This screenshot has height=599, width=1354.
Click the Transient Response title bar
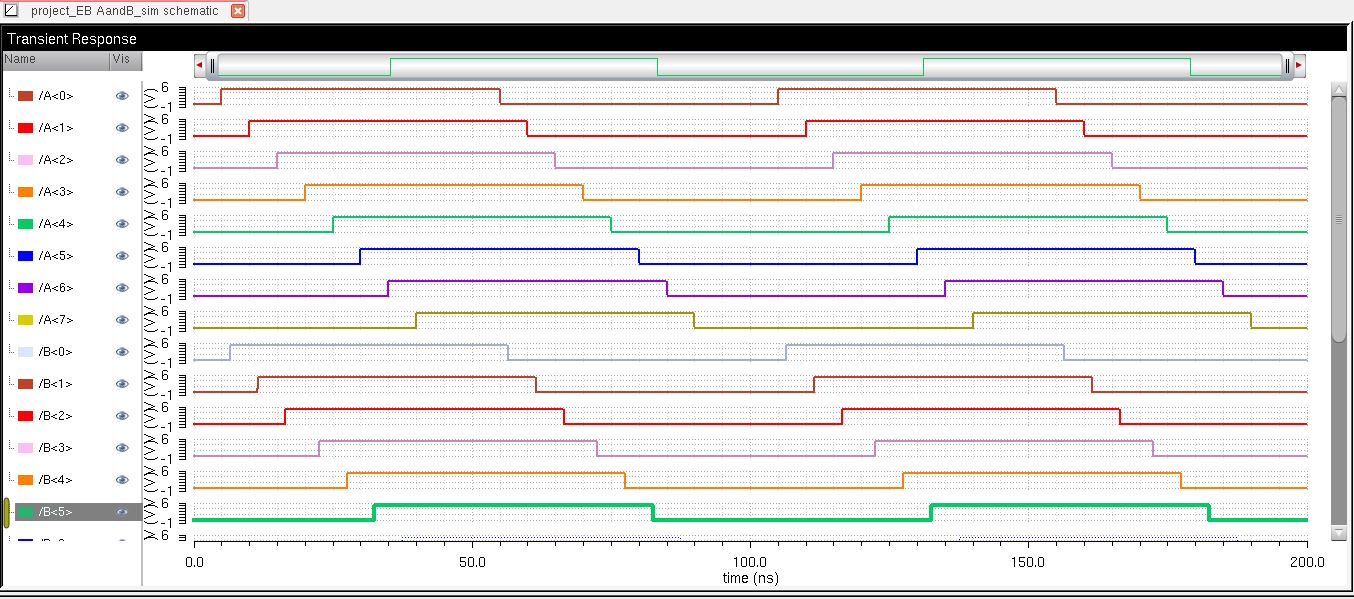[676, 39]
